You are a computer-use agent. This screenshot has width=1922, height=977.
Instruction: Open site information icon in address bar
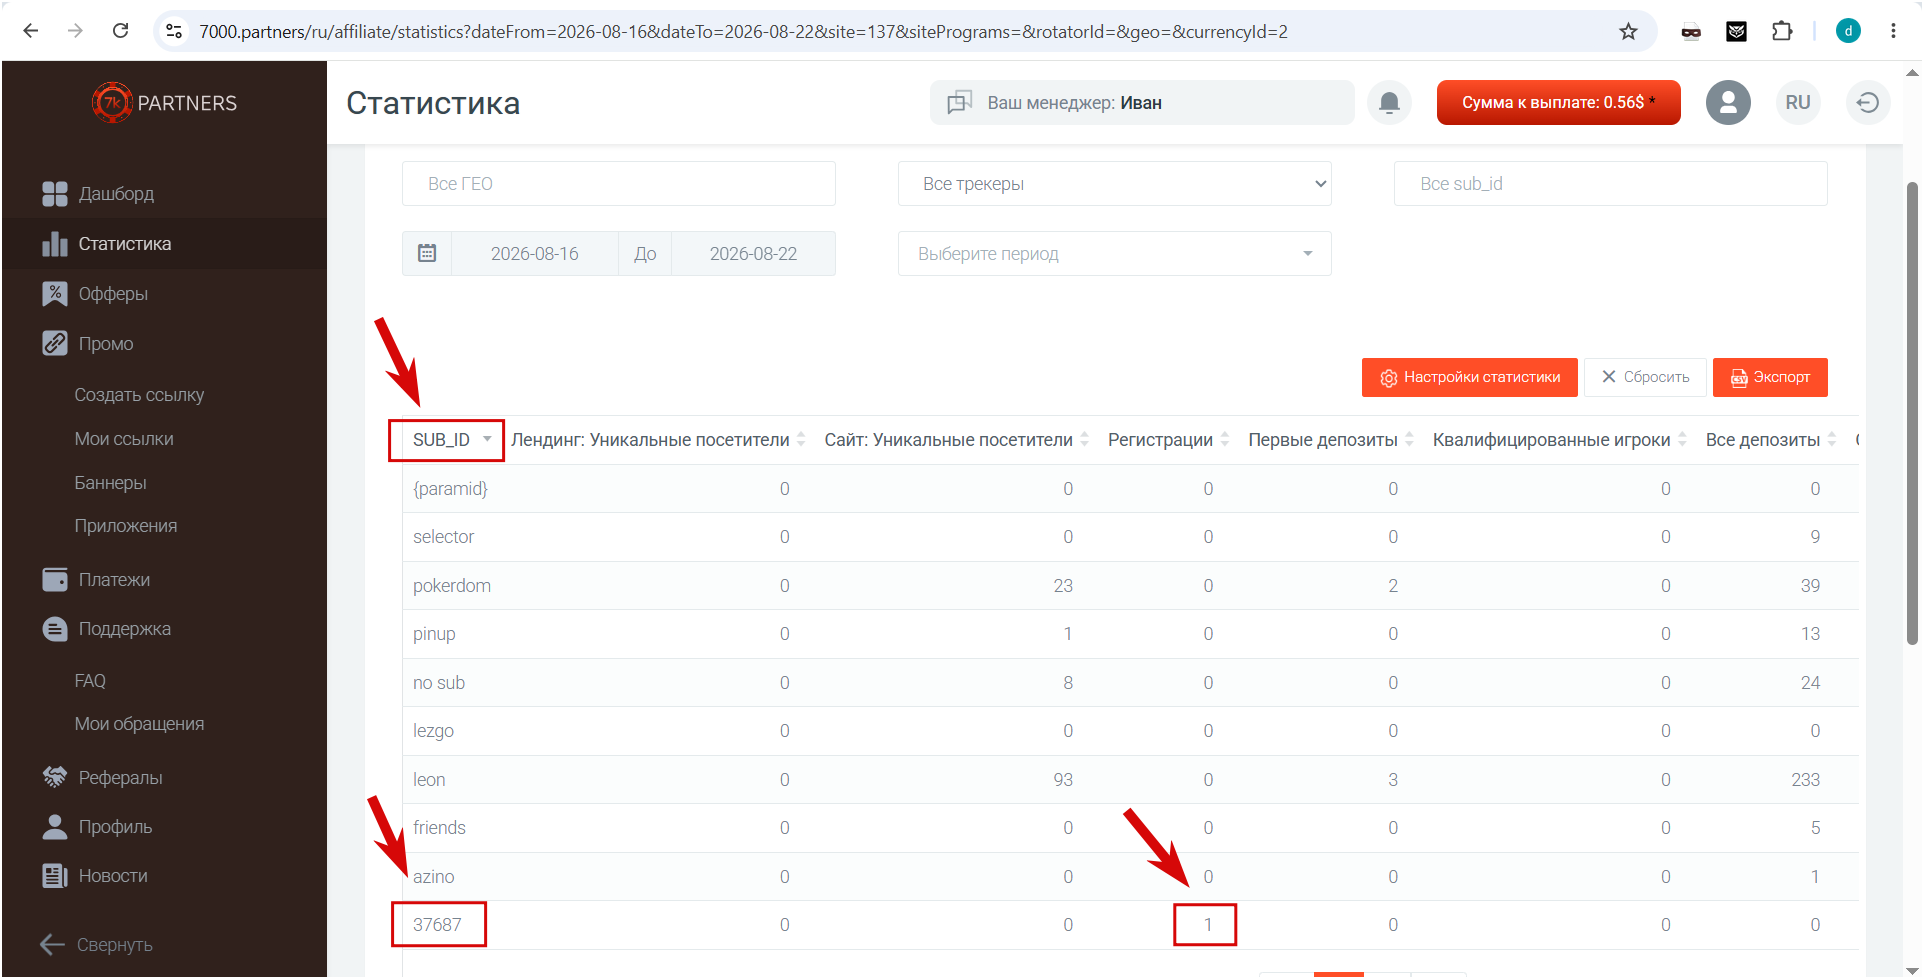coord(174,32)
